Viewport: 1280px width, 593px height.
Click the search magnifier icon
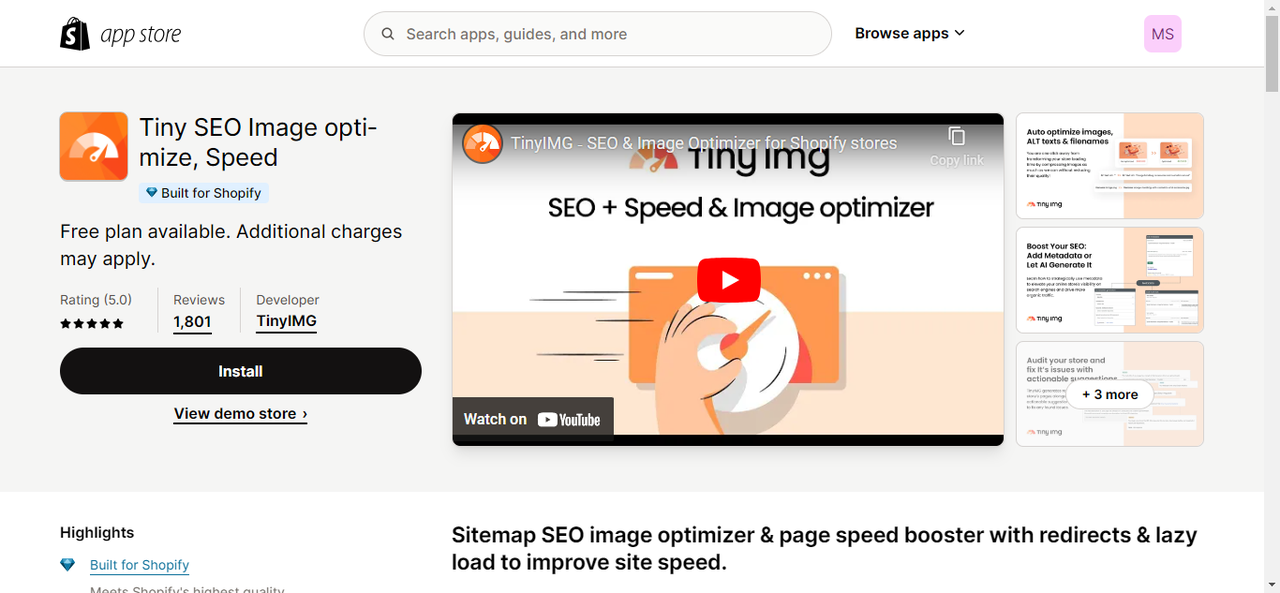(x=387, y=34)
